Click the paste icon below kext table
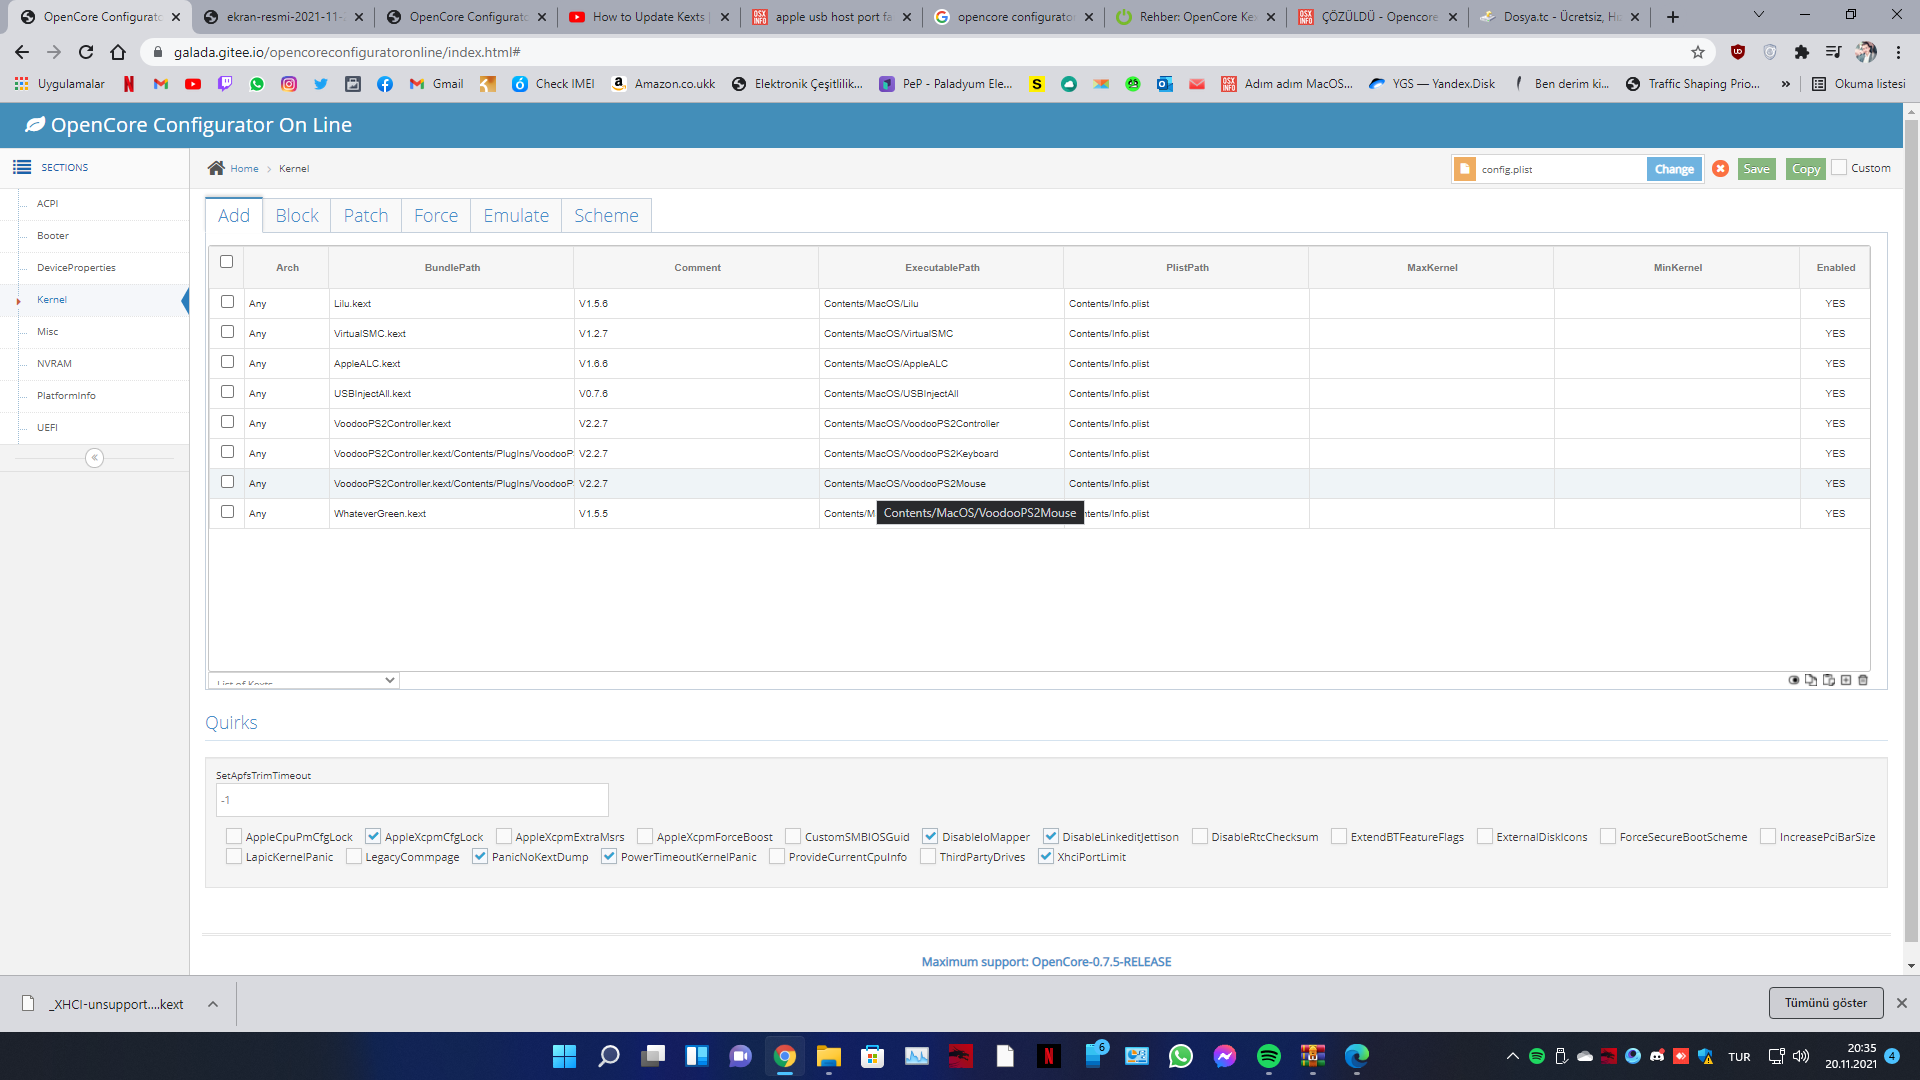The height and width of the screenshot is (1080, 1920). point(1829,680)
